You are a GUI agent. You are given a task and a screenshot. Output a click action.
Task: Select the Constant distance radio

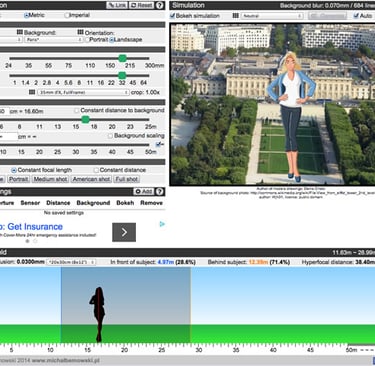pos(96,170)
